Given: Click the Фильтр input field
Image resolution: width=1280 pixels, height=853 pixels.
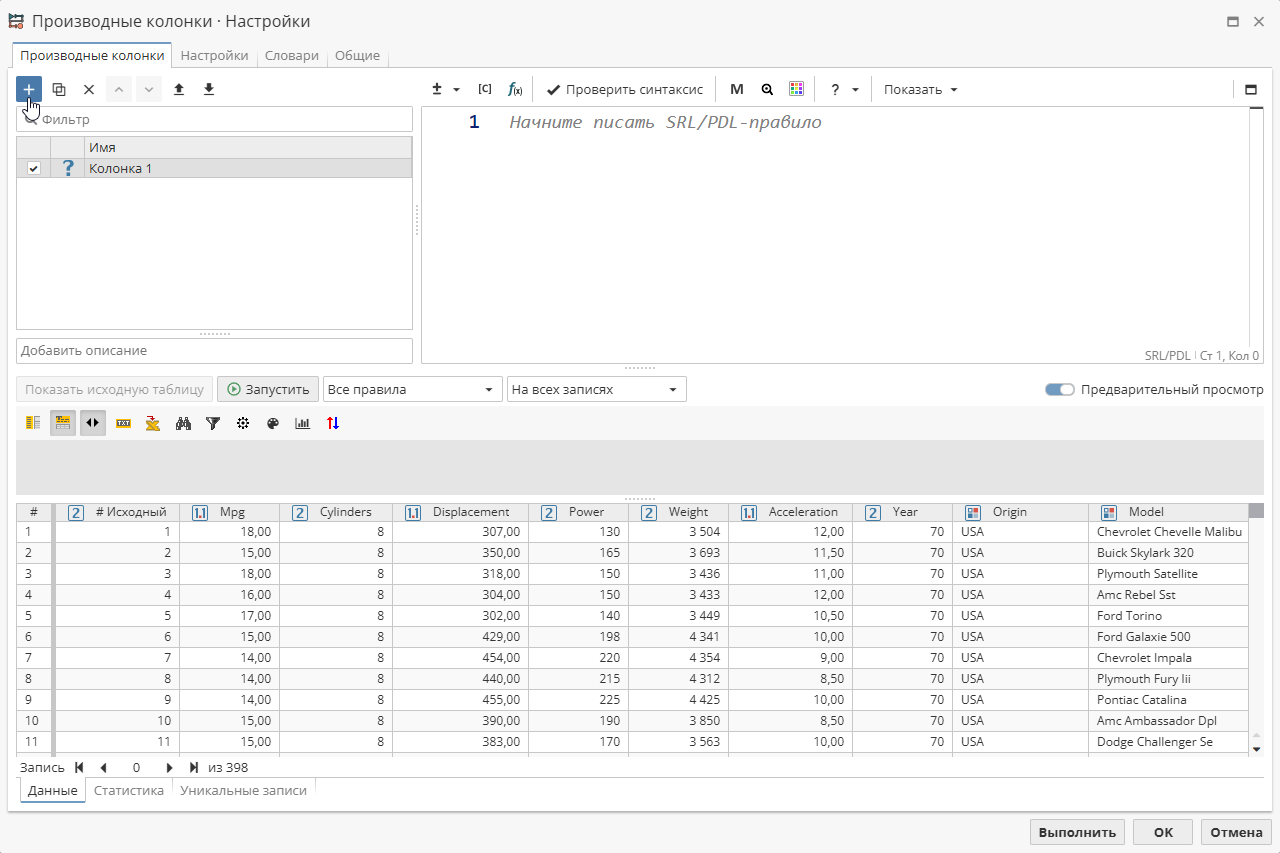Looking at the screenshot, I should (x=214, y=119).
